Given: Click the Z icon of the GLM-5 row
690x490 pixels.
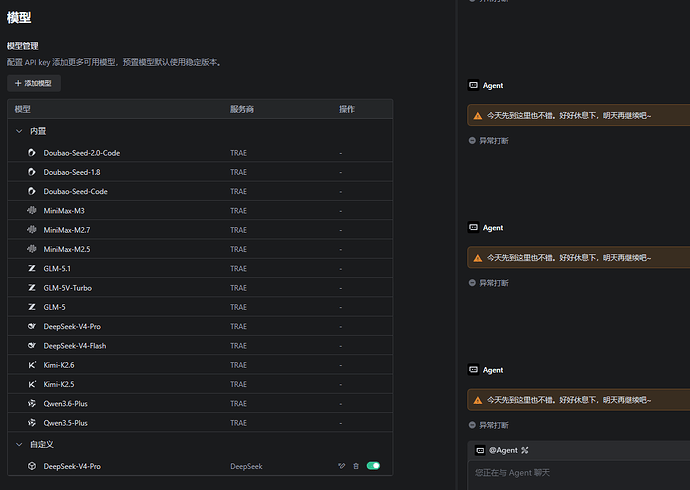Looking at the screenshot, I should pyautogui.click(x=32, y=307).
